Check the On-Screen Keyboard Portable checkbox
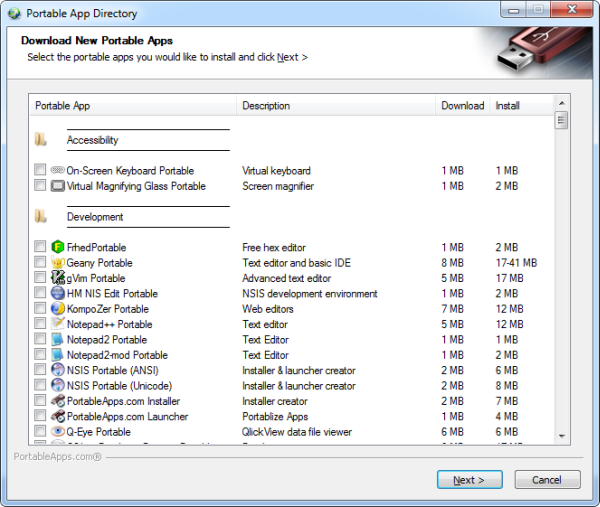This screenshot has height=507, width=600. [40, 170]
